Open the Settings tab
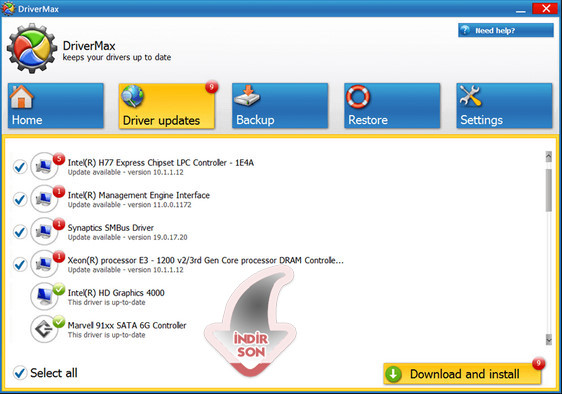The image size is (562, 394). coord(504,106)
